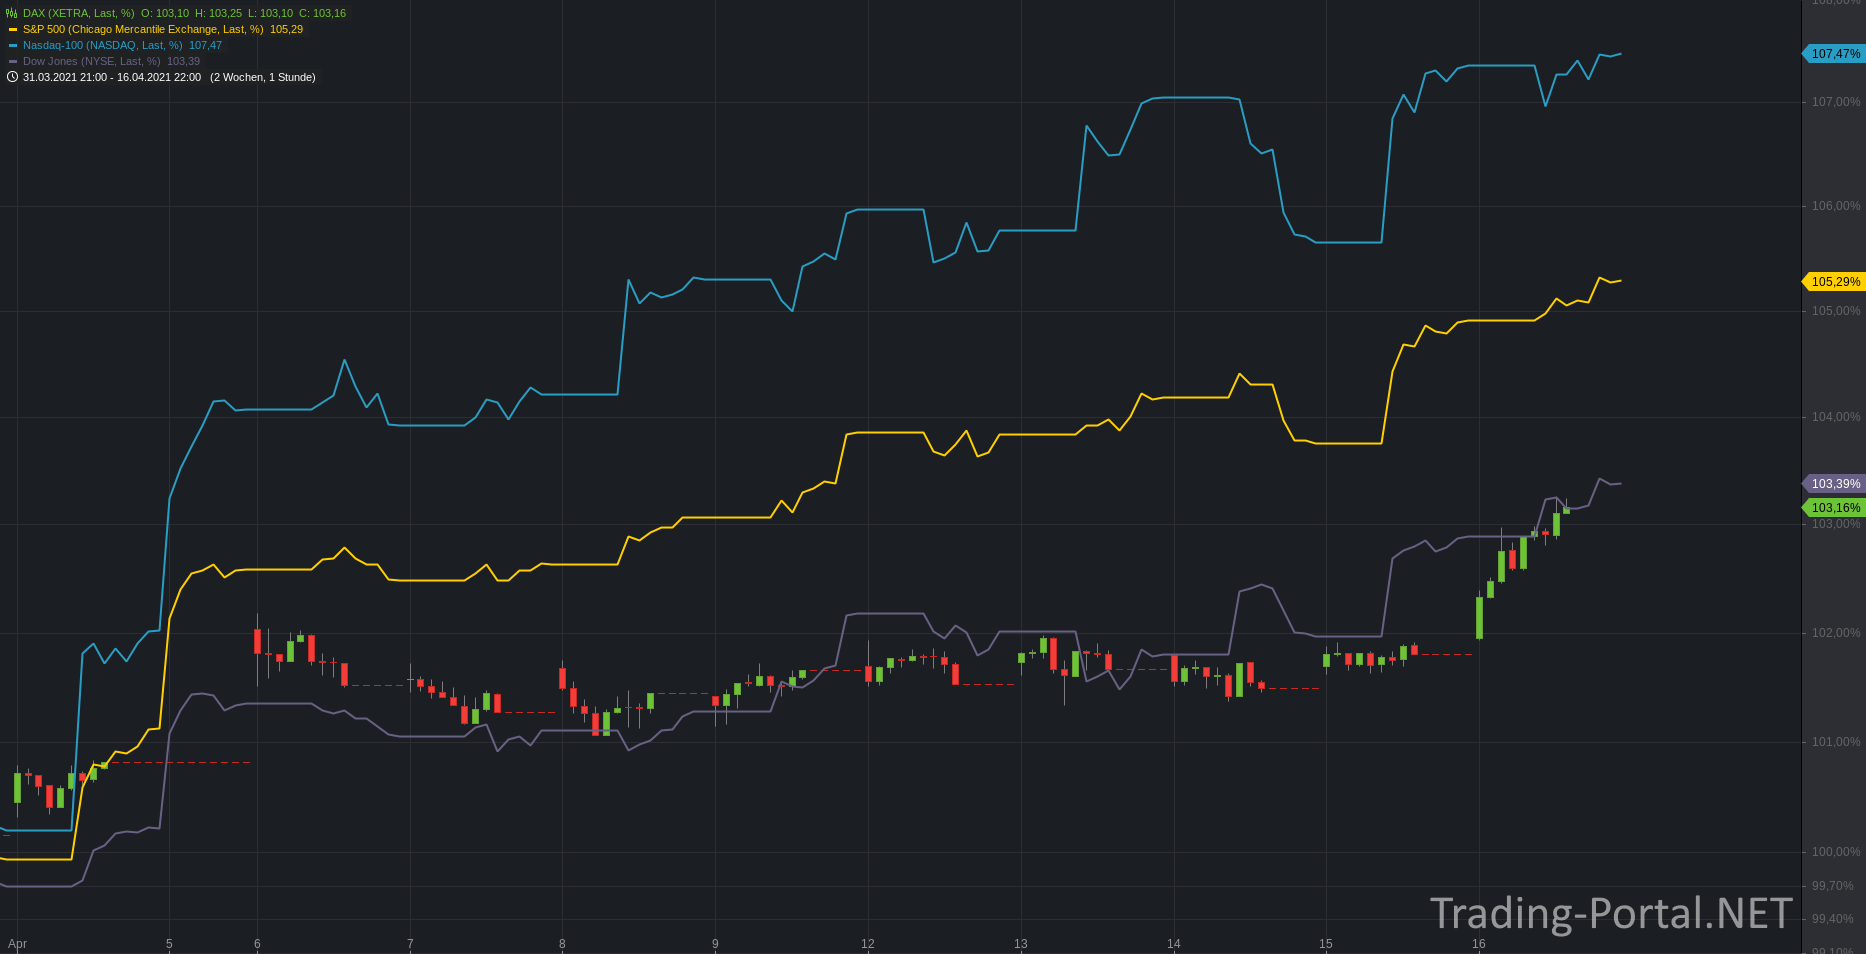Click the DAX candlestick chart-type icon
This screenshot has height=954, width=1866.
pos(12,13)
